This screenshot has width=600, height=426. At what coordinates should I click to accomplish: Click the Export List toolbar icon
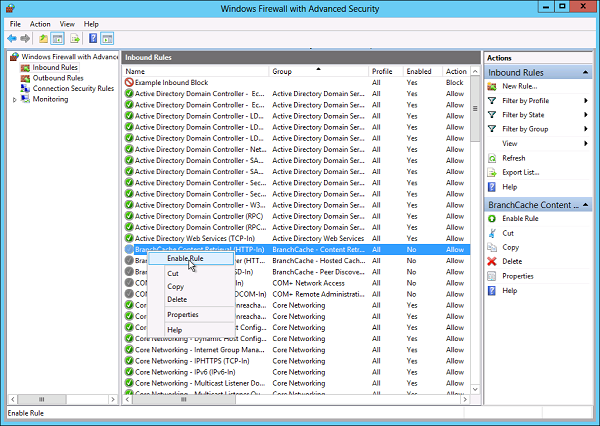pyautogui.click(x=75, y=38)
